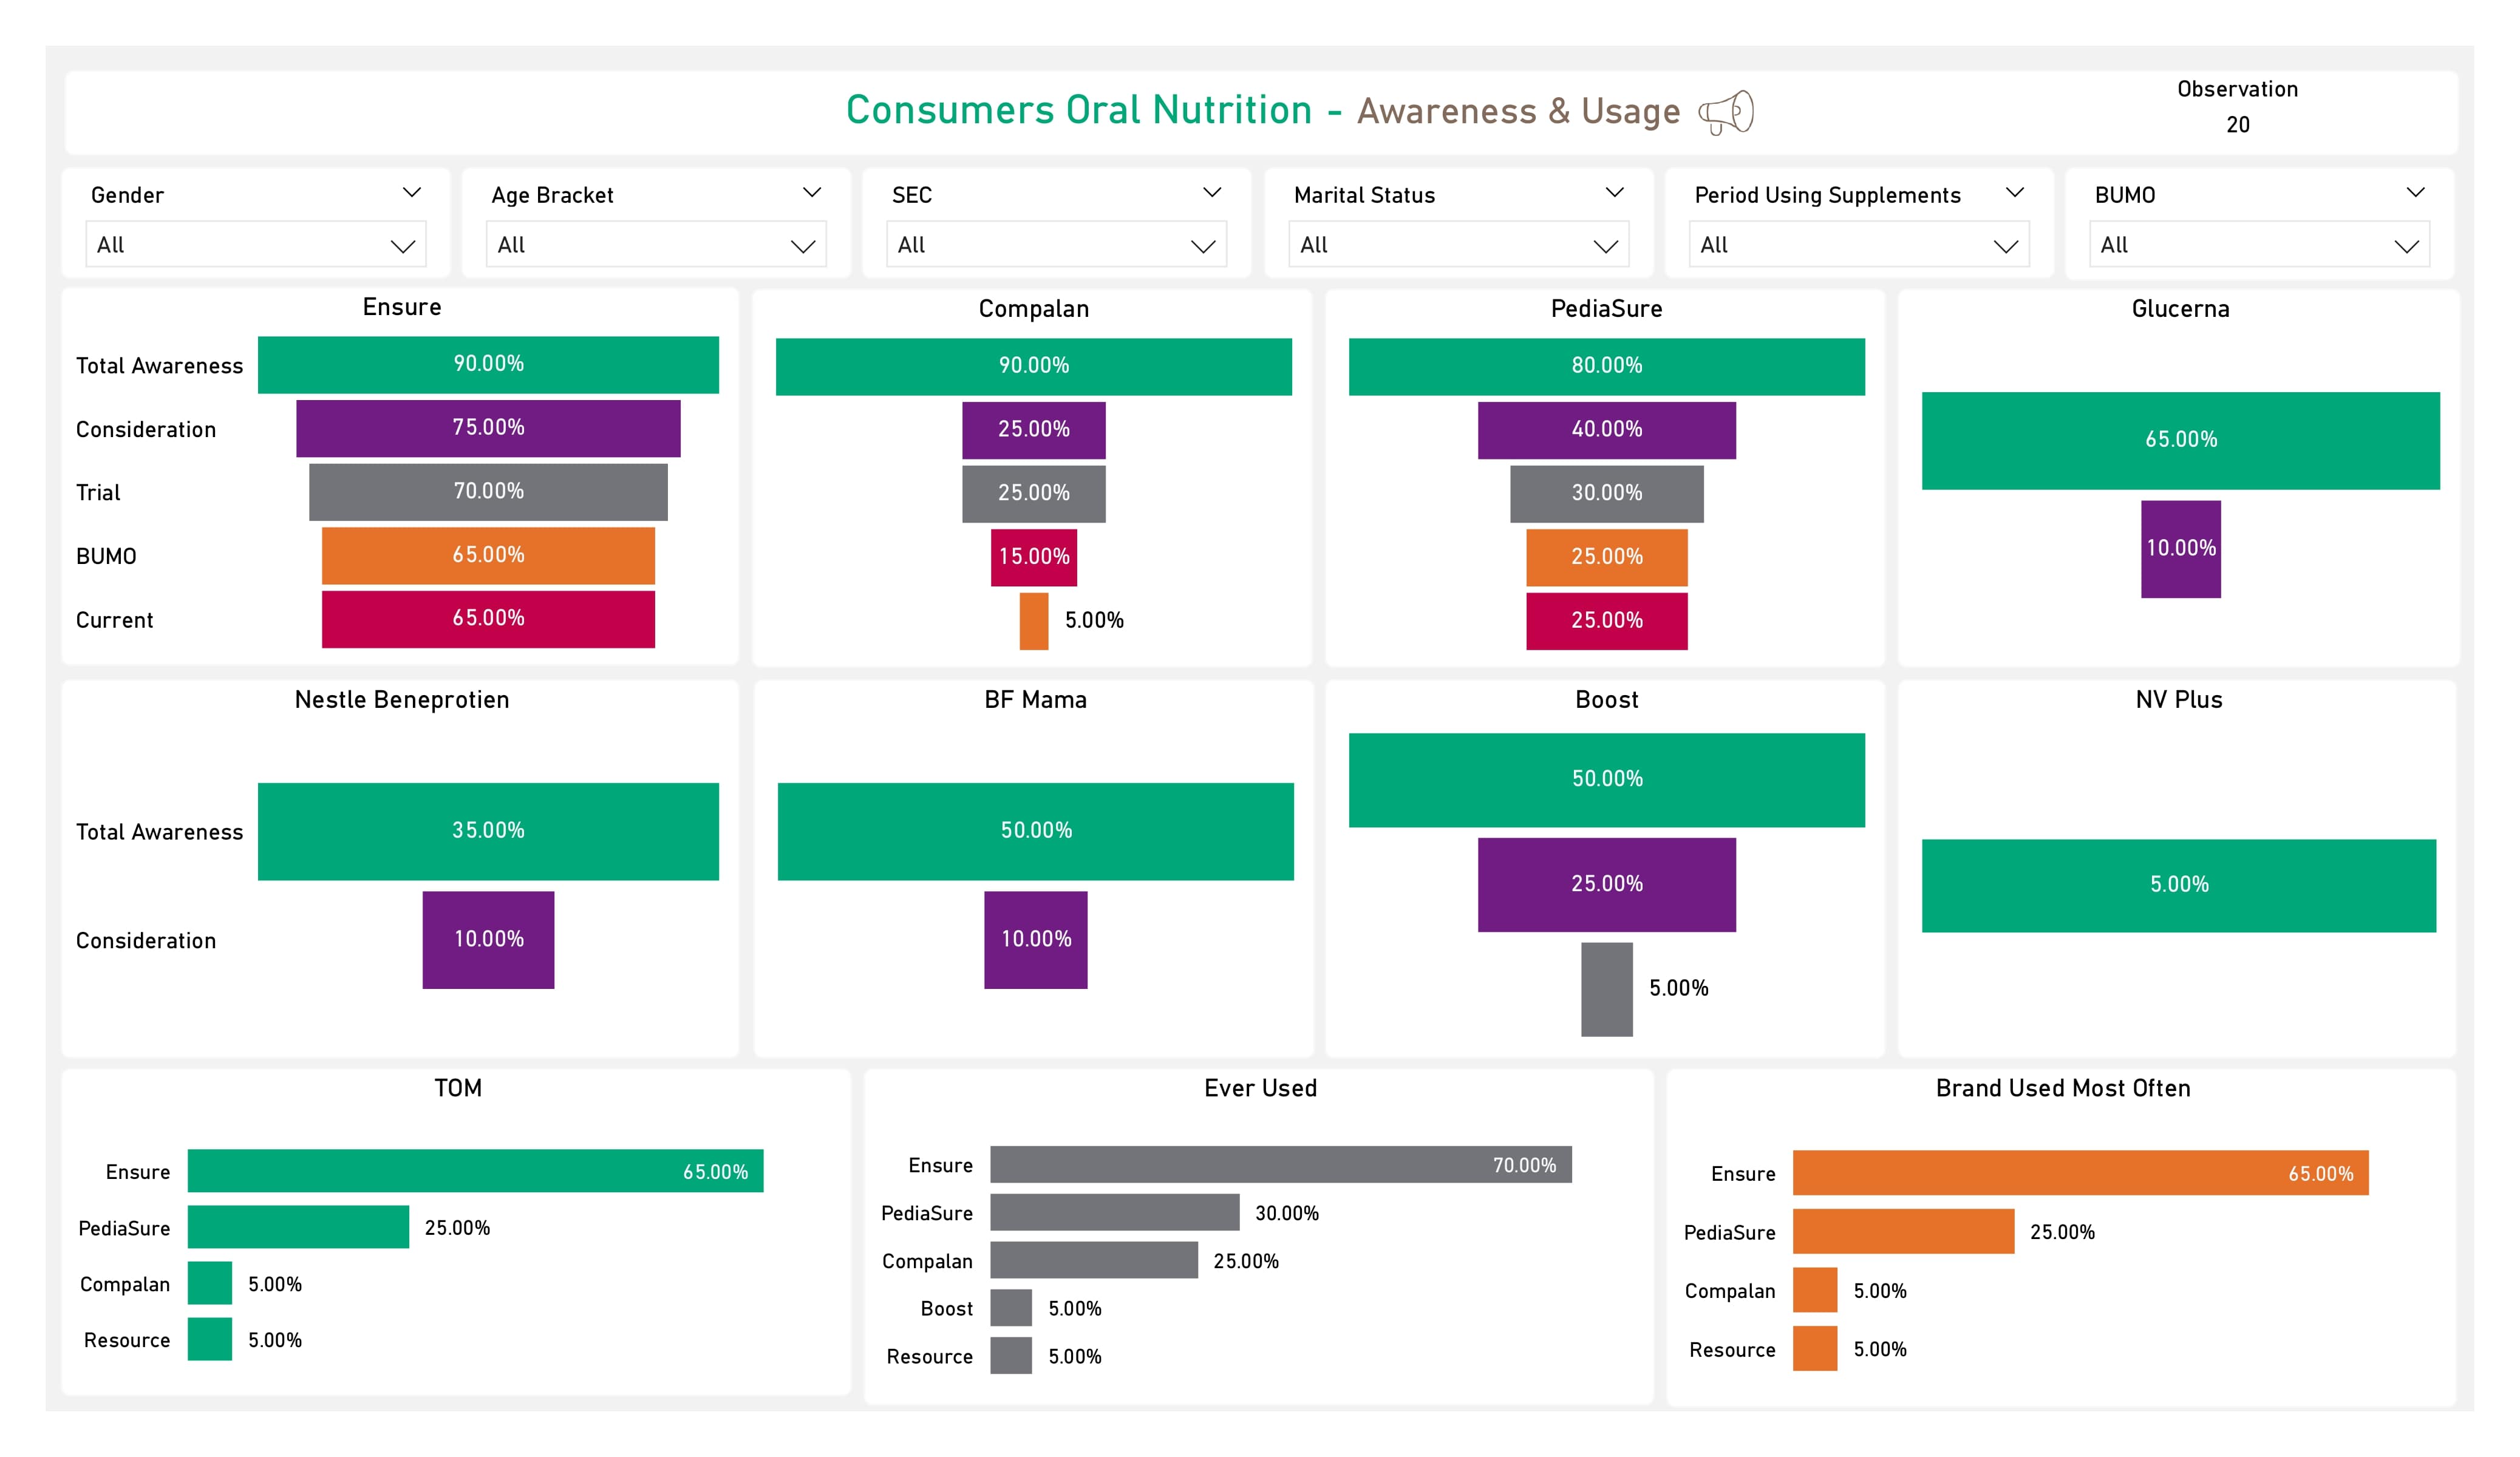
Task: Select PediaSure bar in TOM chart
Action: pyautogui.click(x=298, y=1227)
